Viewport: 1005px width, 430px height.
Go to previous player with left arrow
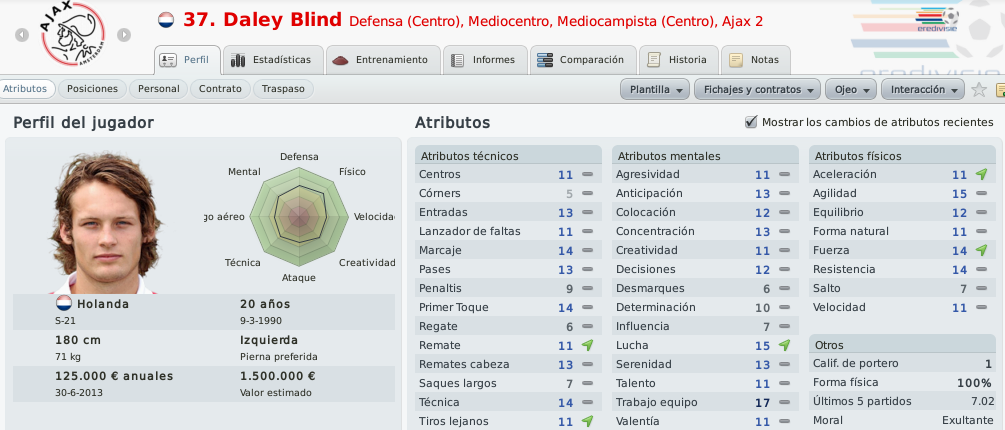point(22,35)
